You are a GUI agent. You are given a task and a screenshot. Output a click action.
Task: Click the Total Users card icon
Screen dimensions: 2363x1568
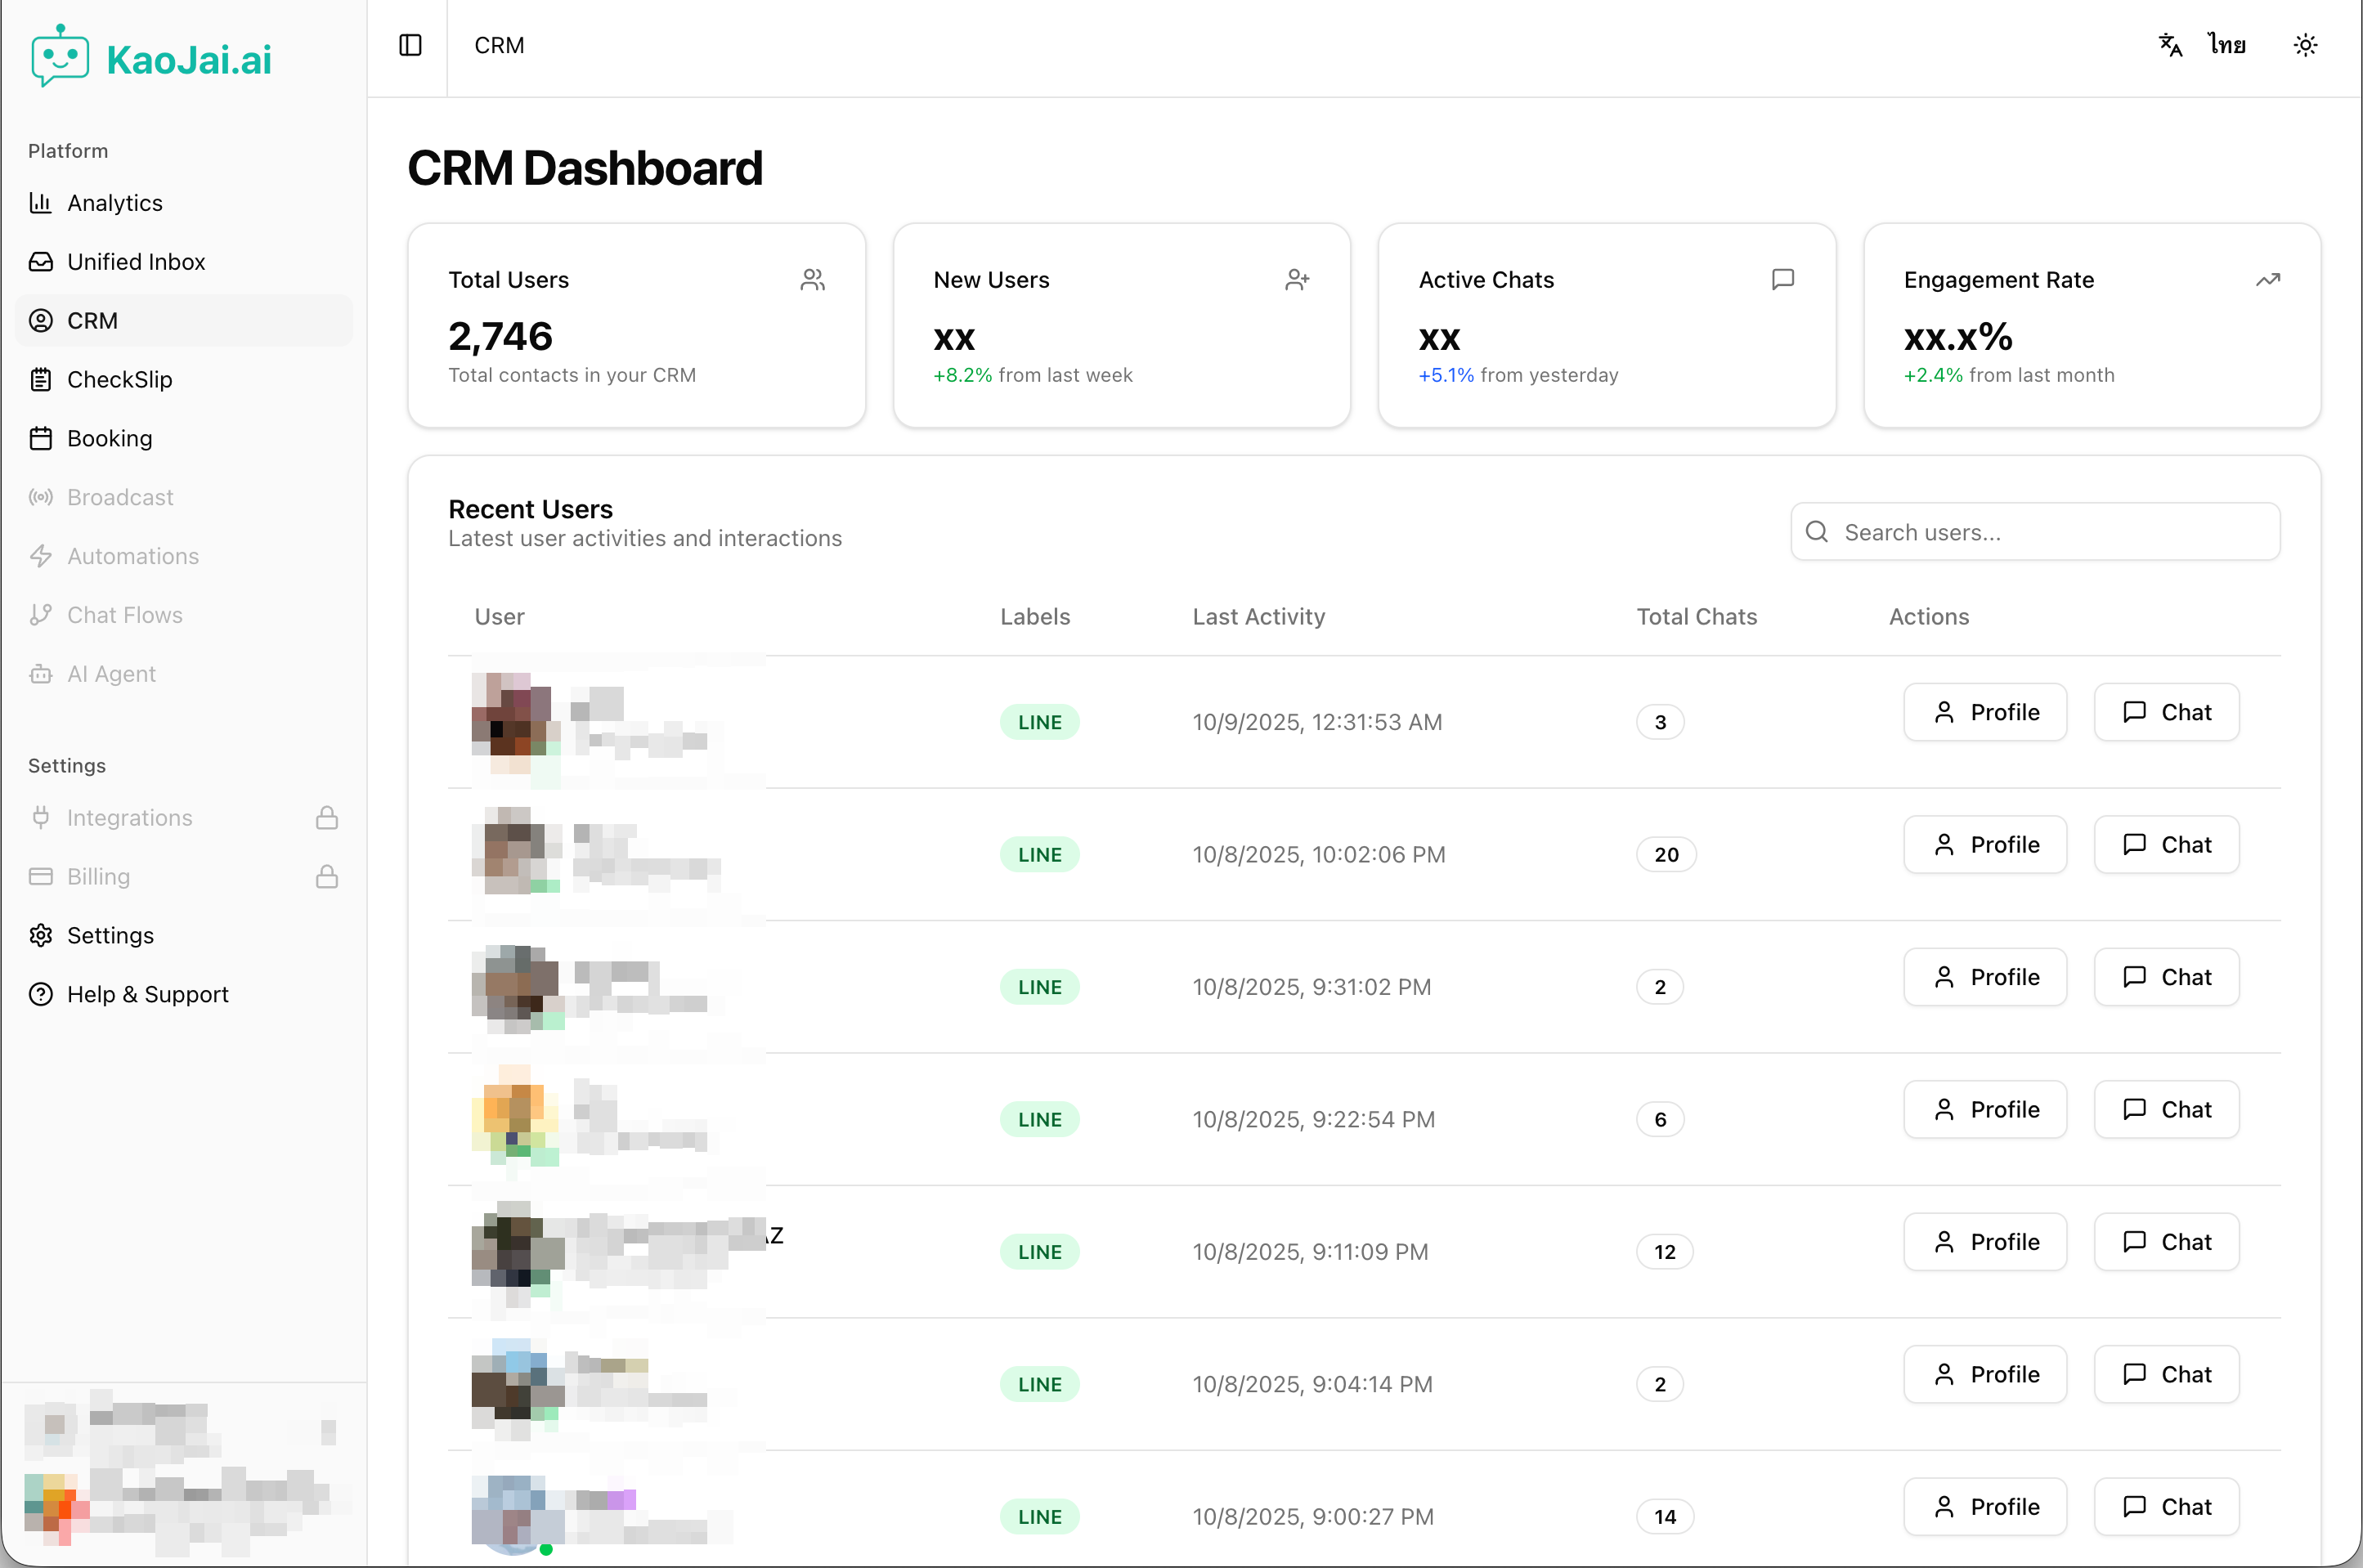(x=812, y=280)
